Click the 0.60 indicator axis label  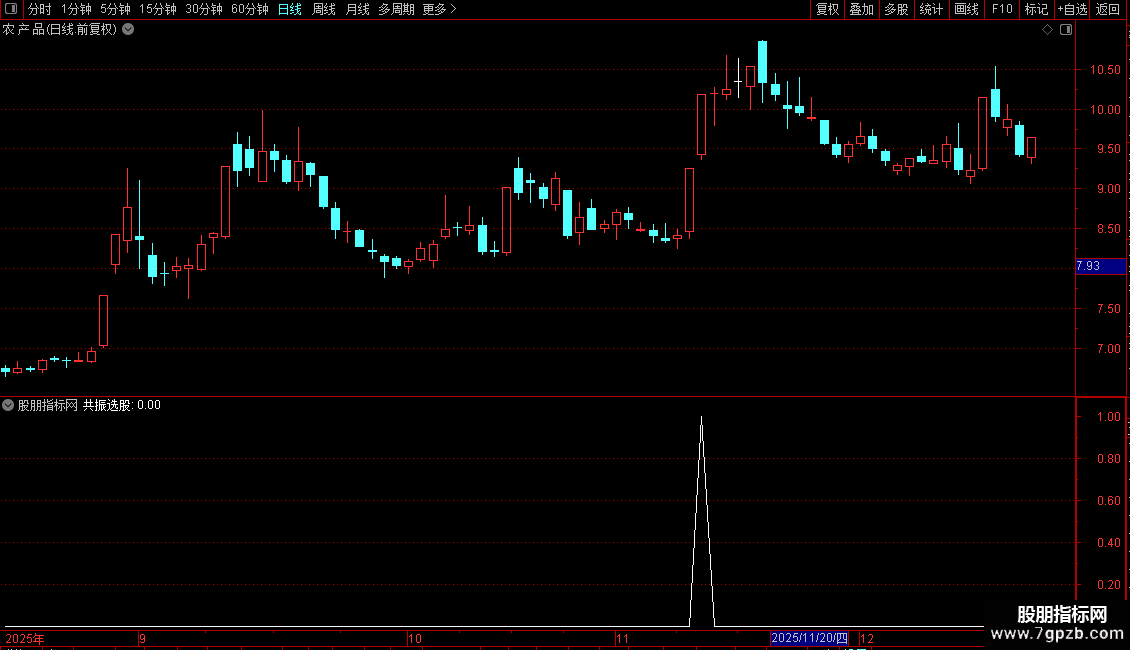(1108, 500)
